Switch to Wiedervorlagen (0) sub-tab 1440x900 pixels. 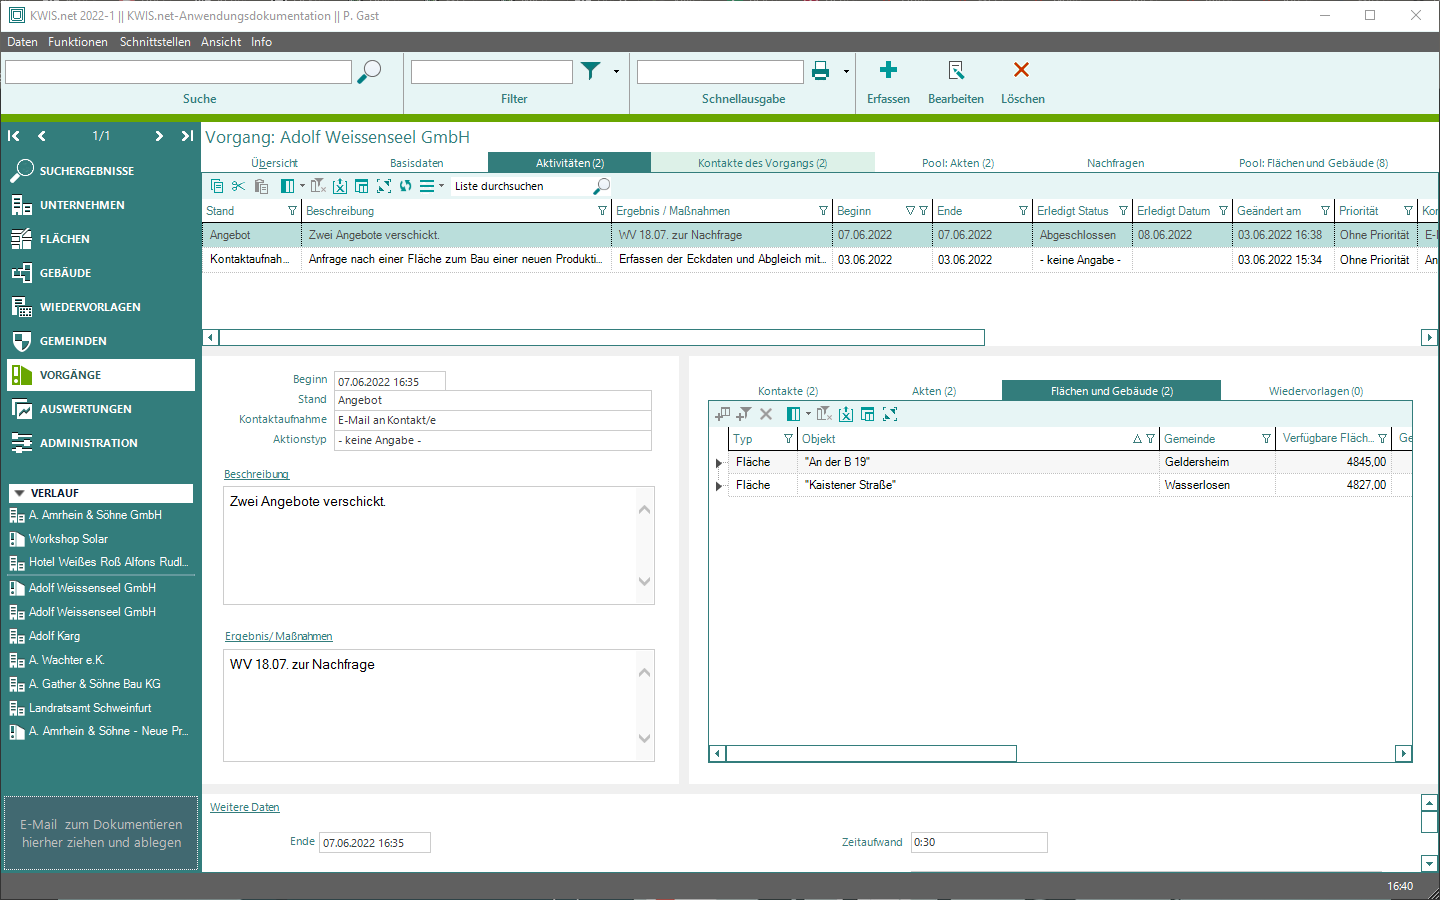pyautogui.click(x=1316, y=391)
